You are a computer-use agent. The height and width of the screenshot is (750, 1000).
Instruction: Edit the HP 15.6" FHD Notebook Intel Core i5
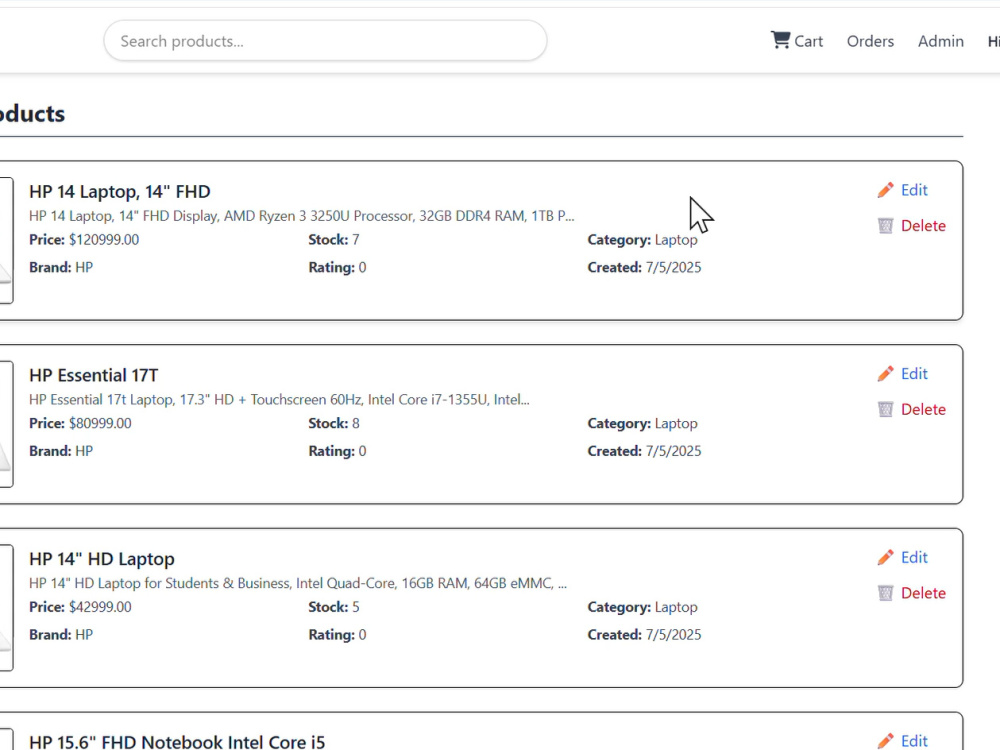(902, 740)
